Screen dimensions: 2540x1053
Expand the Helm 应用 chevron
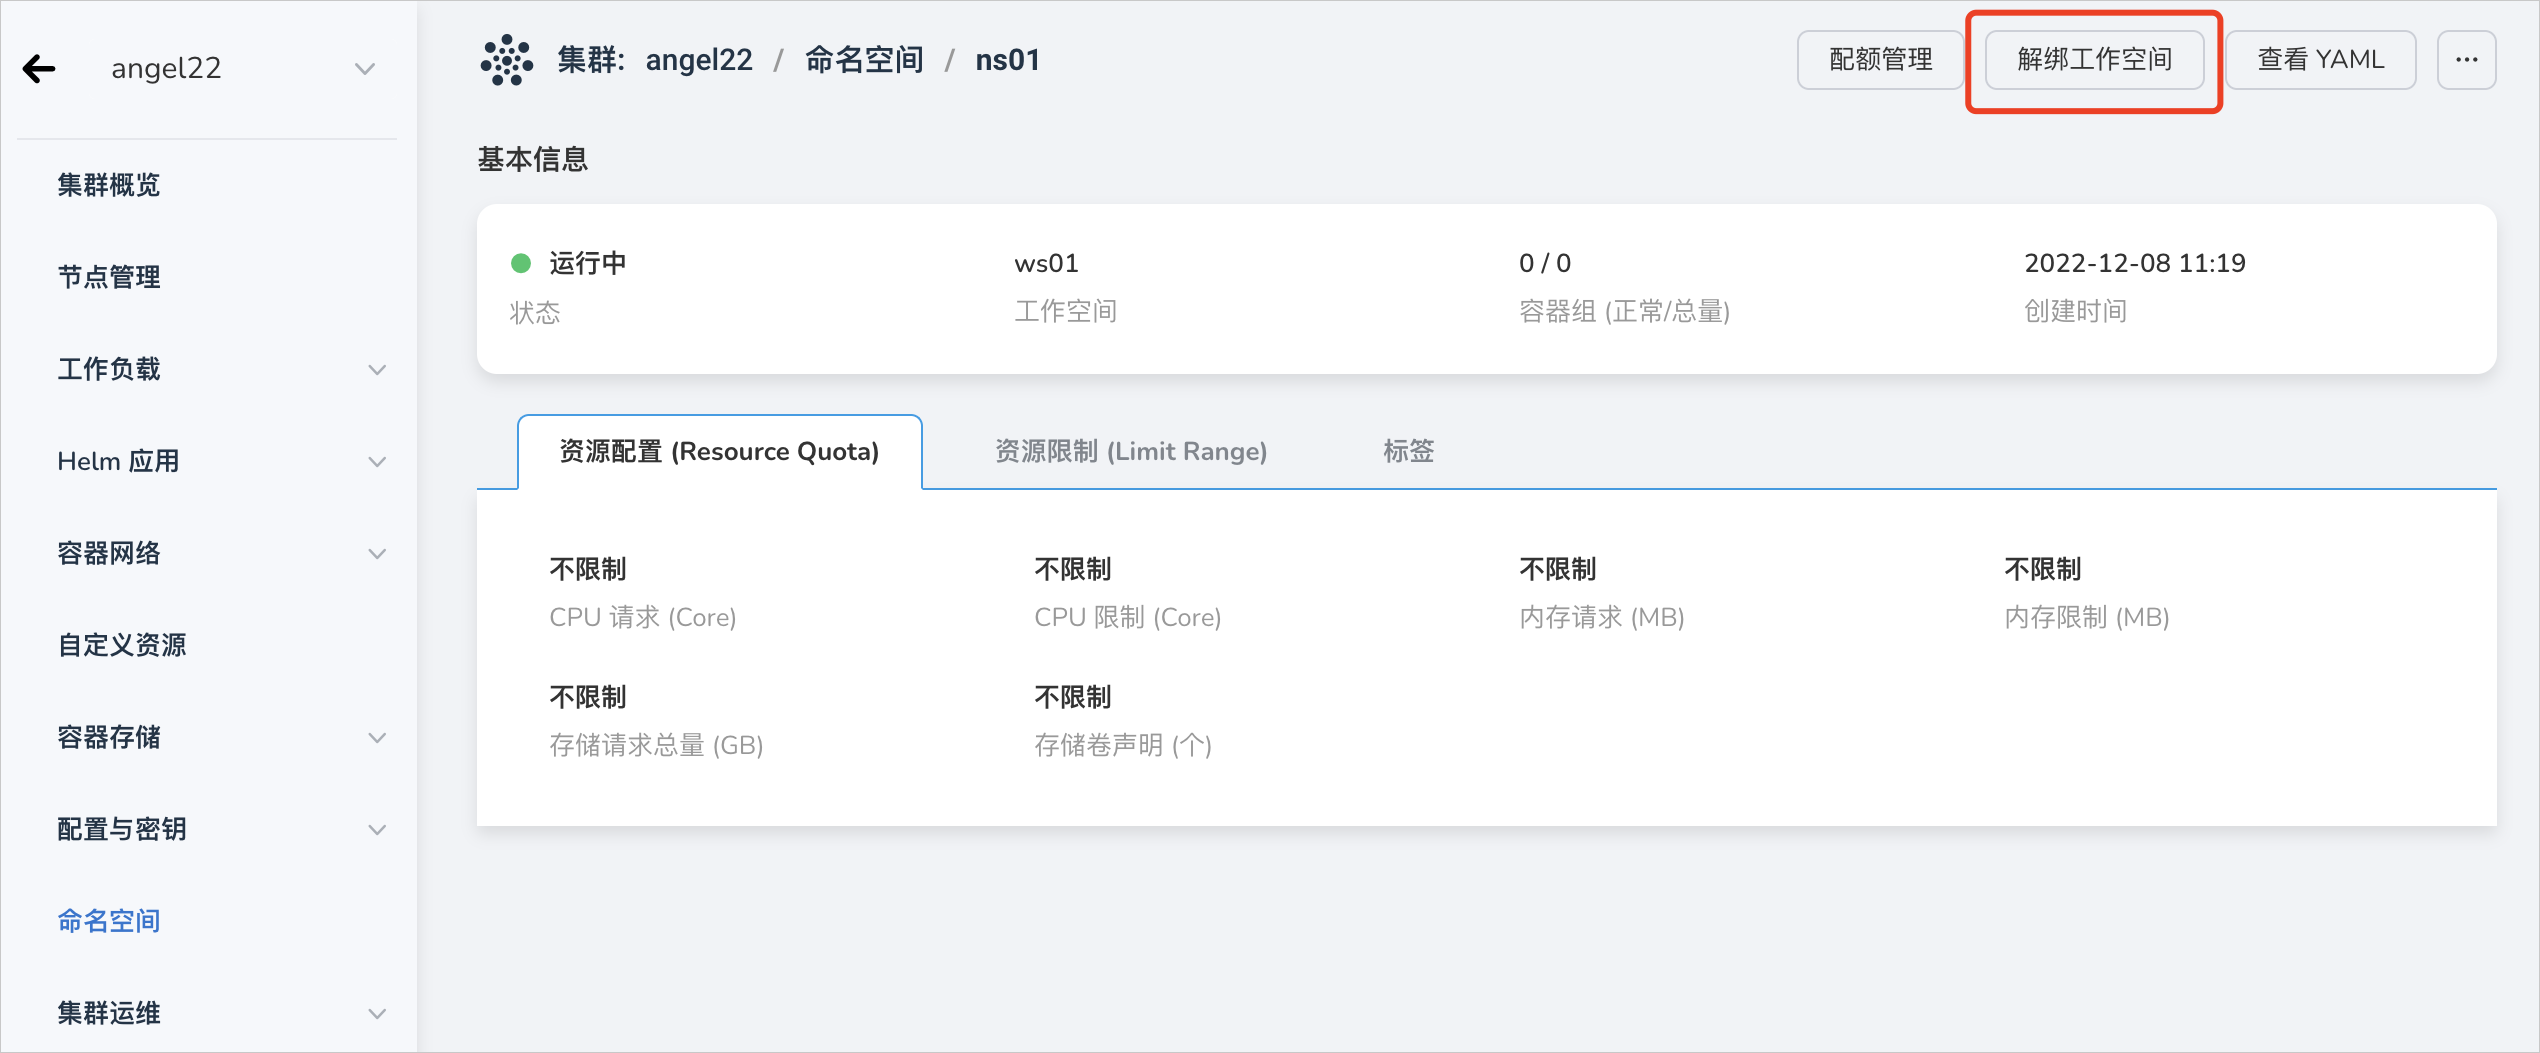(x=377, y=462)
